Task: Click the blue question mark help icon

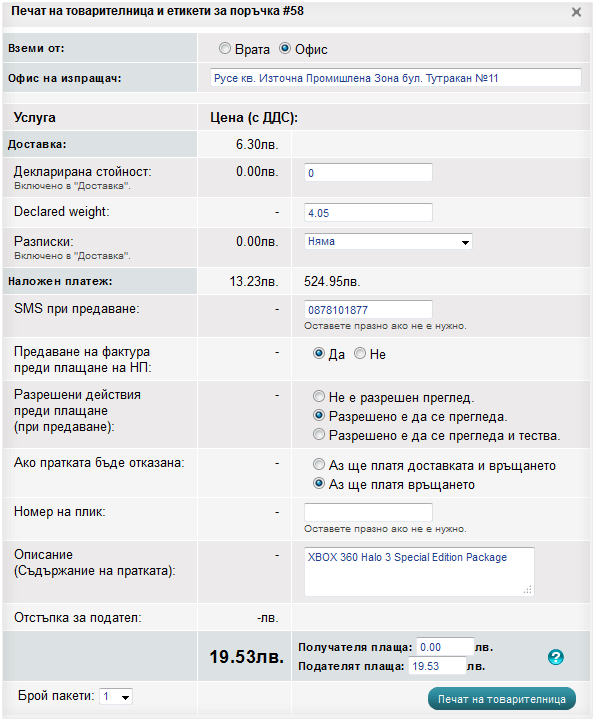Action: [x=555, y=657]
